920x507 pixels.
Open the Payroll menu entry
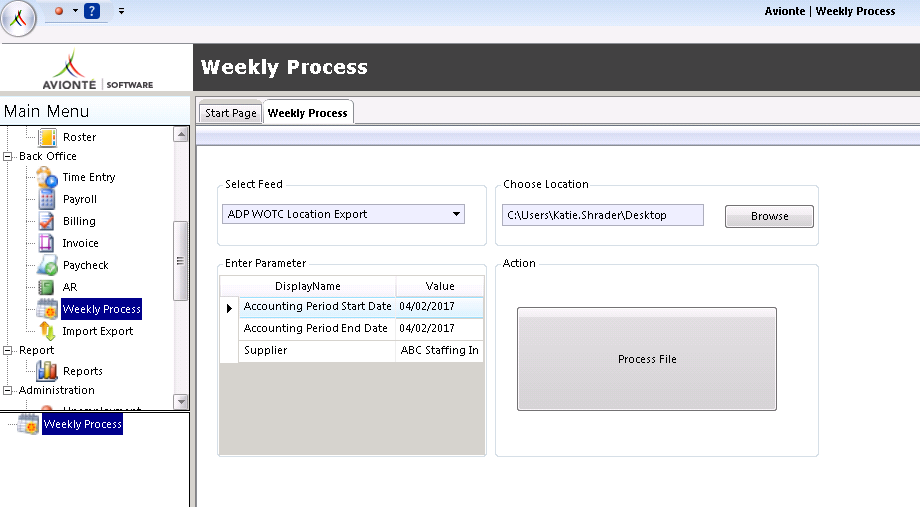tap(80, 200)
